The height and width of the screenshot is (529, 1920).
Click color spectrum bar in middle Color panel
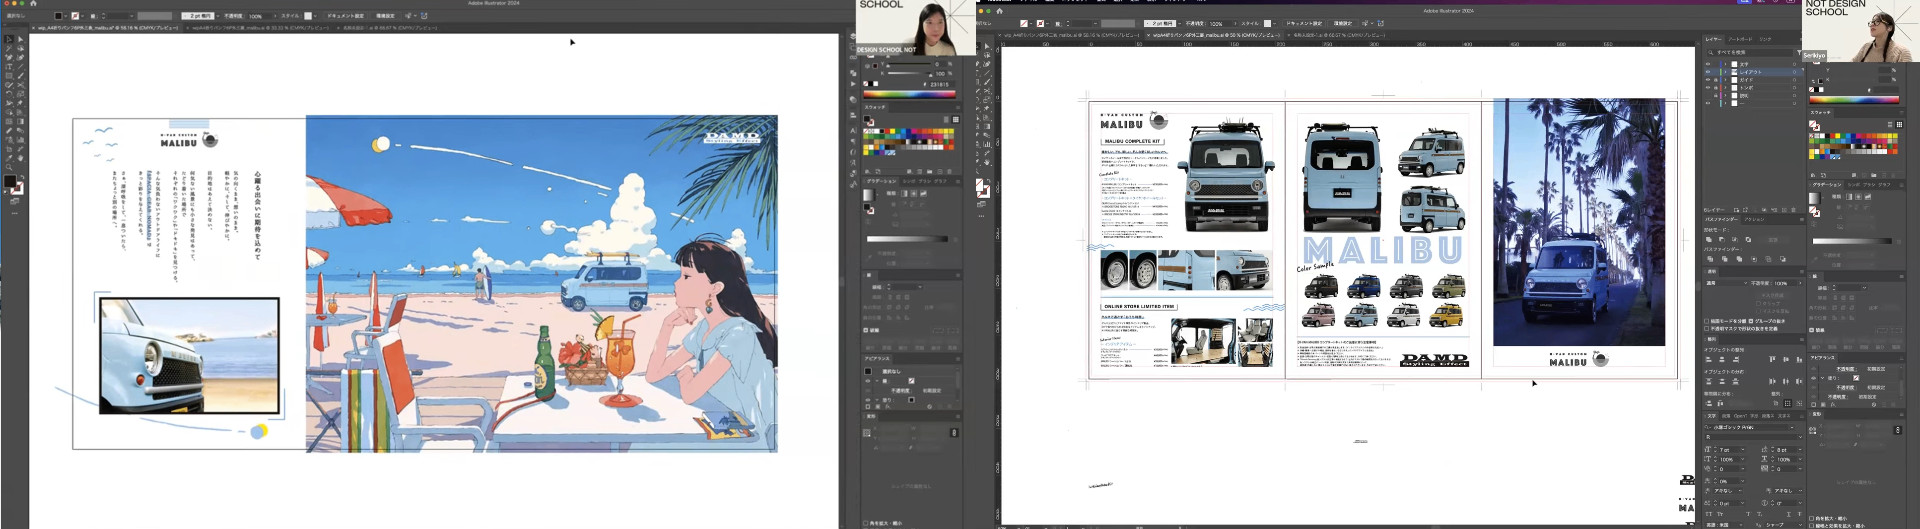910,94
